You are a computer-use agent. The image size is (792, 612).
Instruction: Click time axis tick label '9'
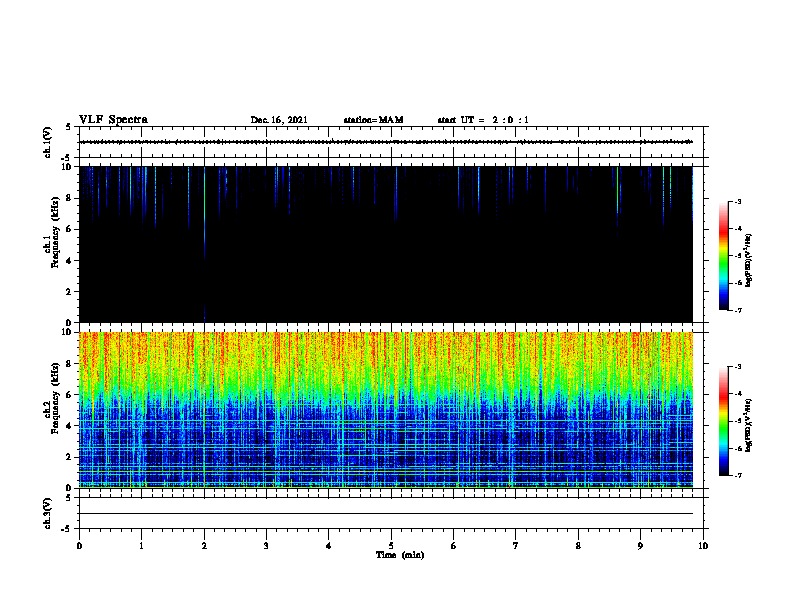click(x=640, y=546)
